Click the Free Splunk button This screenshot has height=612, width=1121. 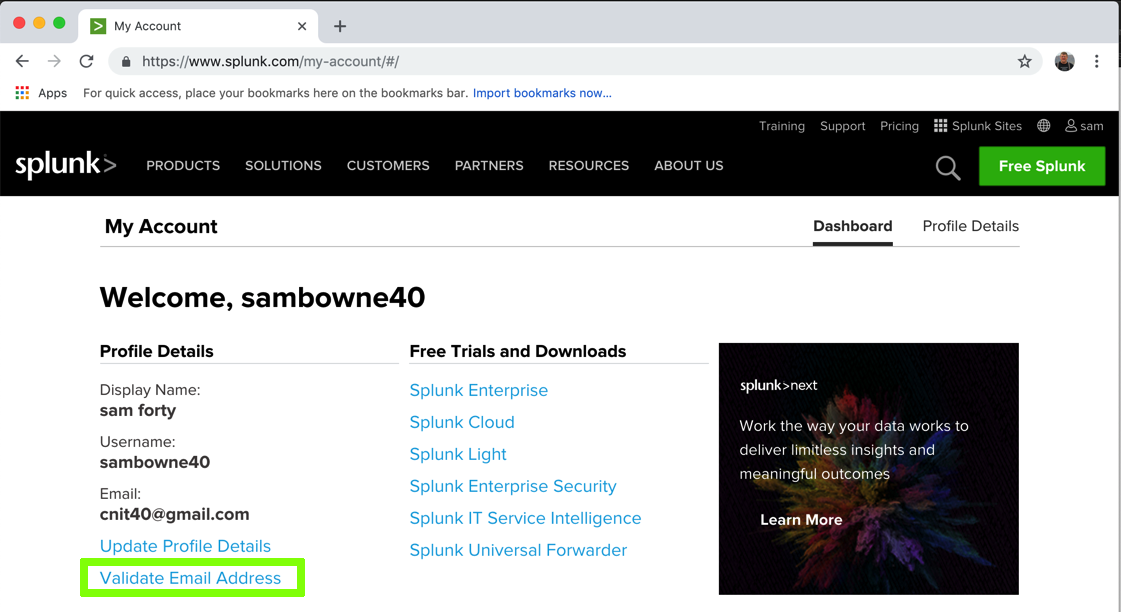point(1041,166)
